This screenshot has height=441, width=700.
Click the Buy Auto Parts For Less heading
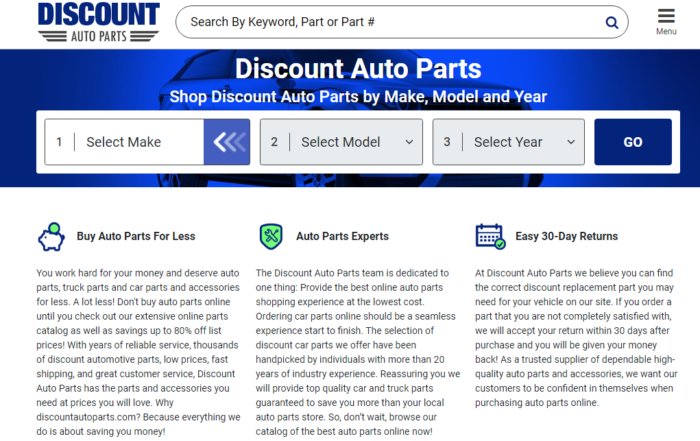pos(136,236)
